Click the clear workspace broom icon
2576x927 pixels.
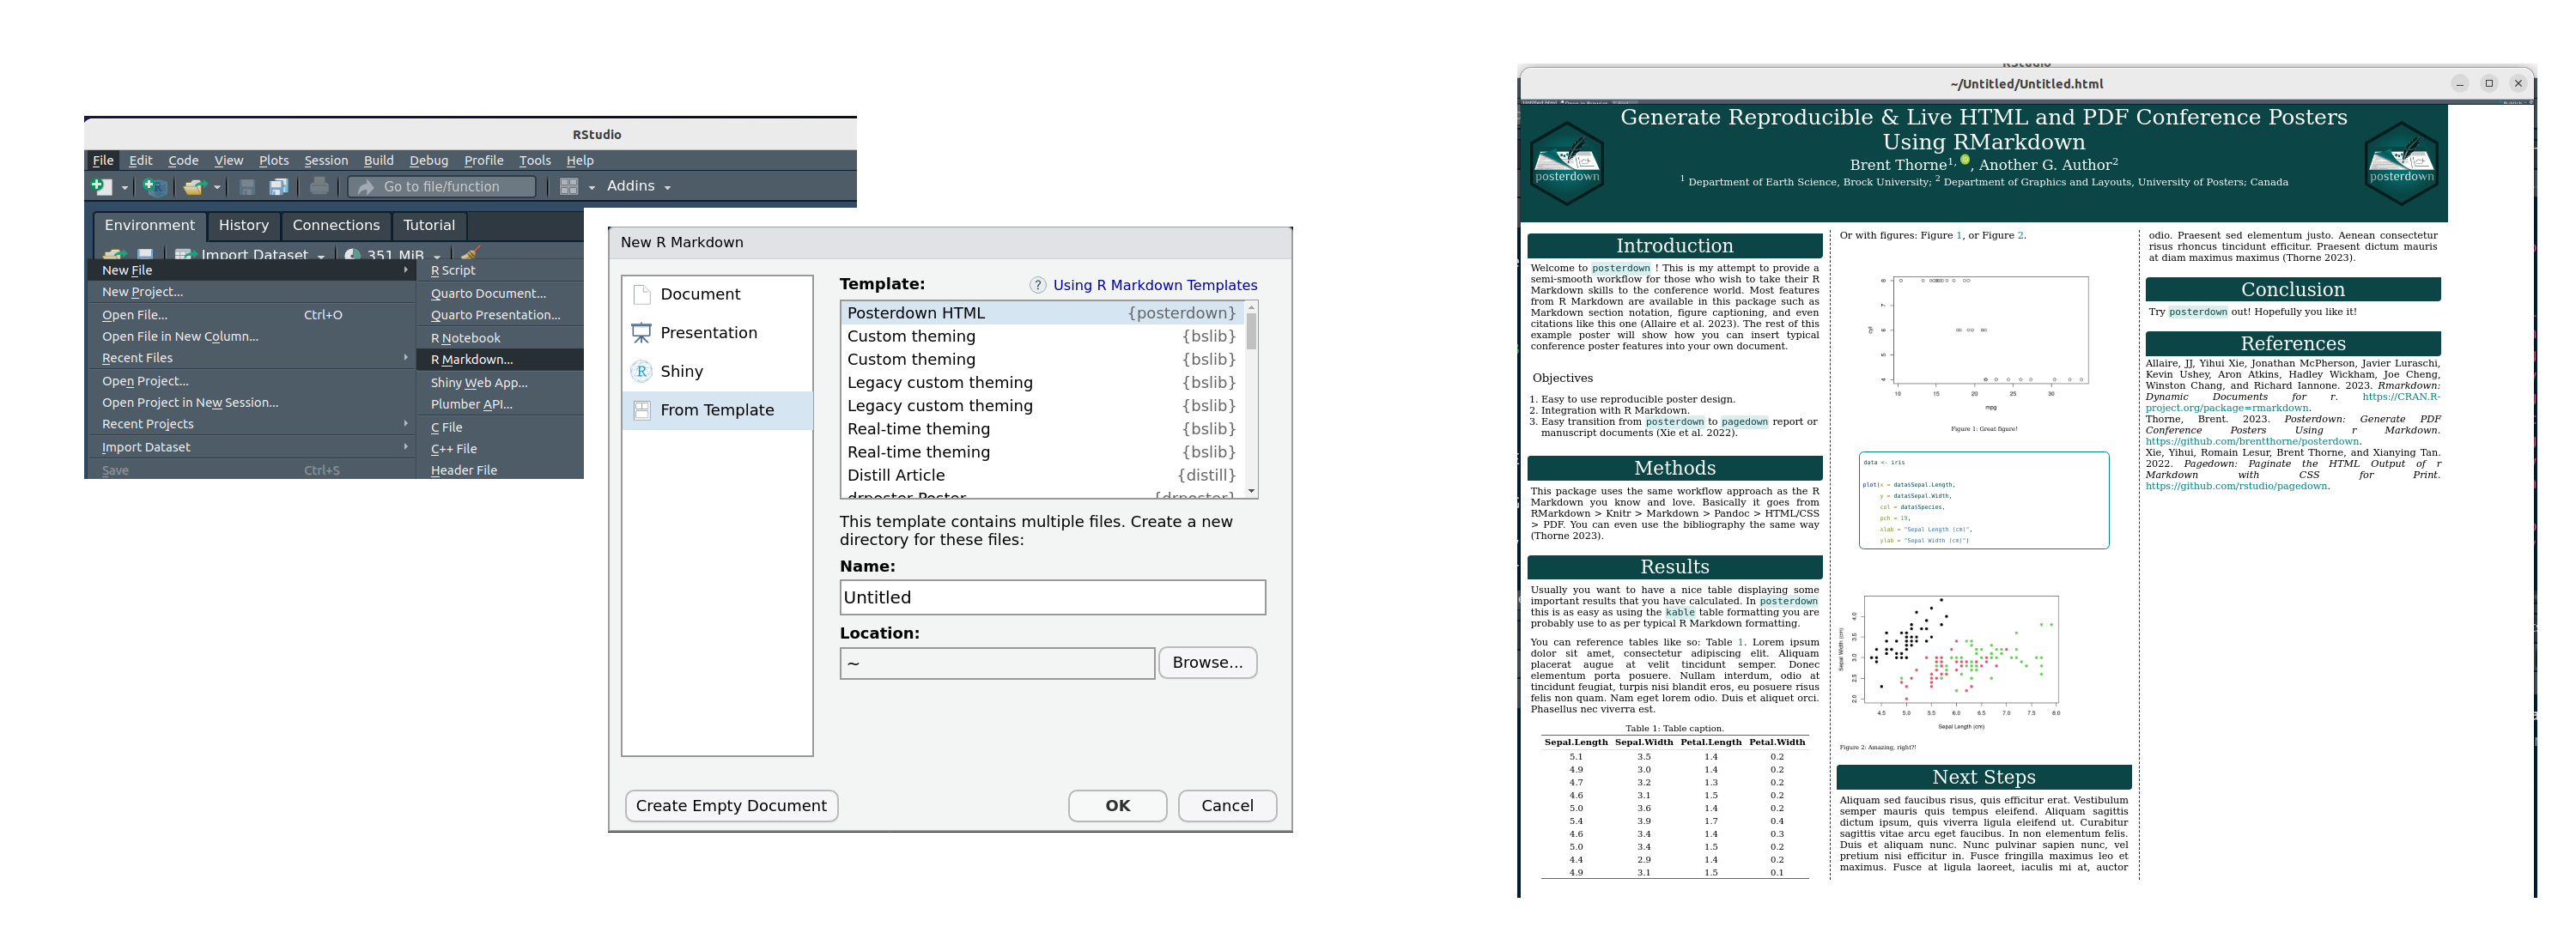(x=470, y=253)
